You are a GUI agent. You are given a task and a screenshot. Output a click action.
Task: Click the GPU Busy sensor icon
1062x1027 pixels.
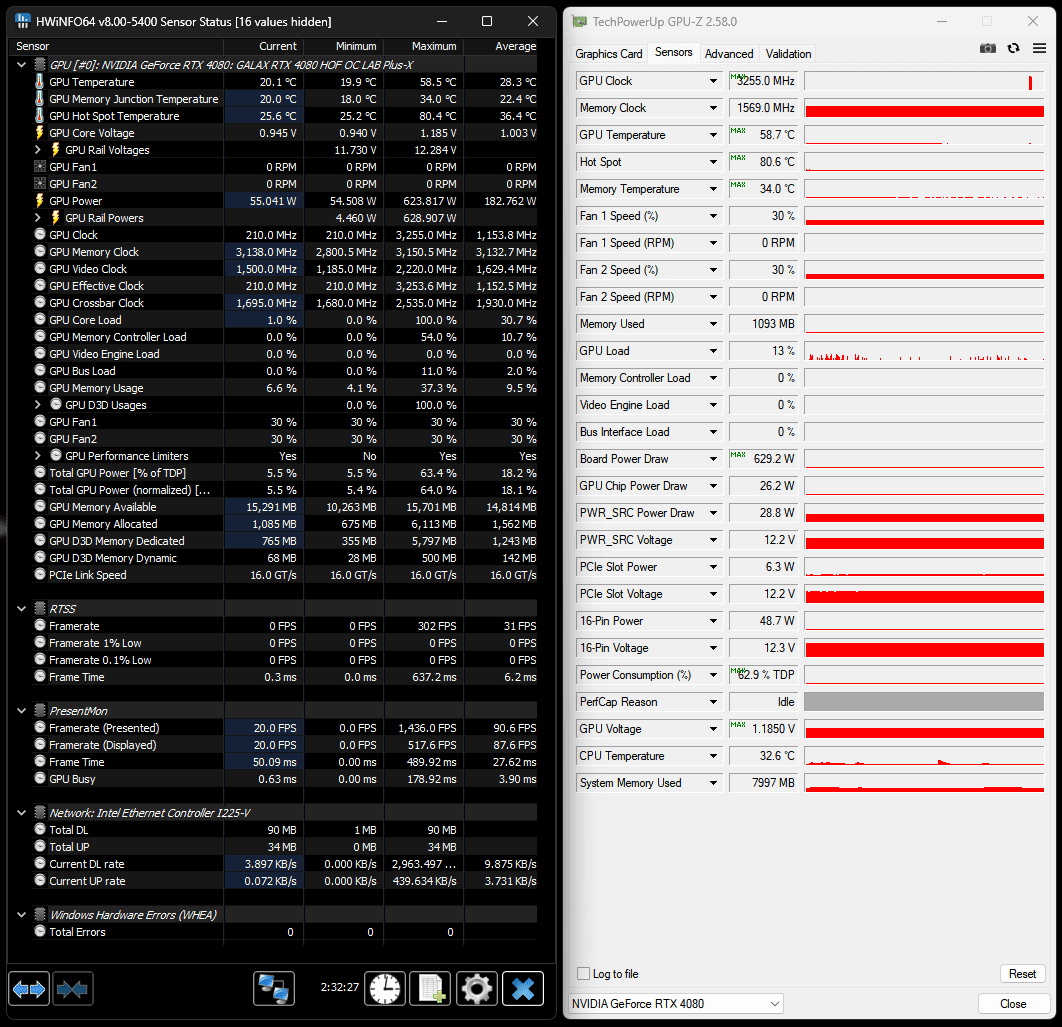click(40, 778)
